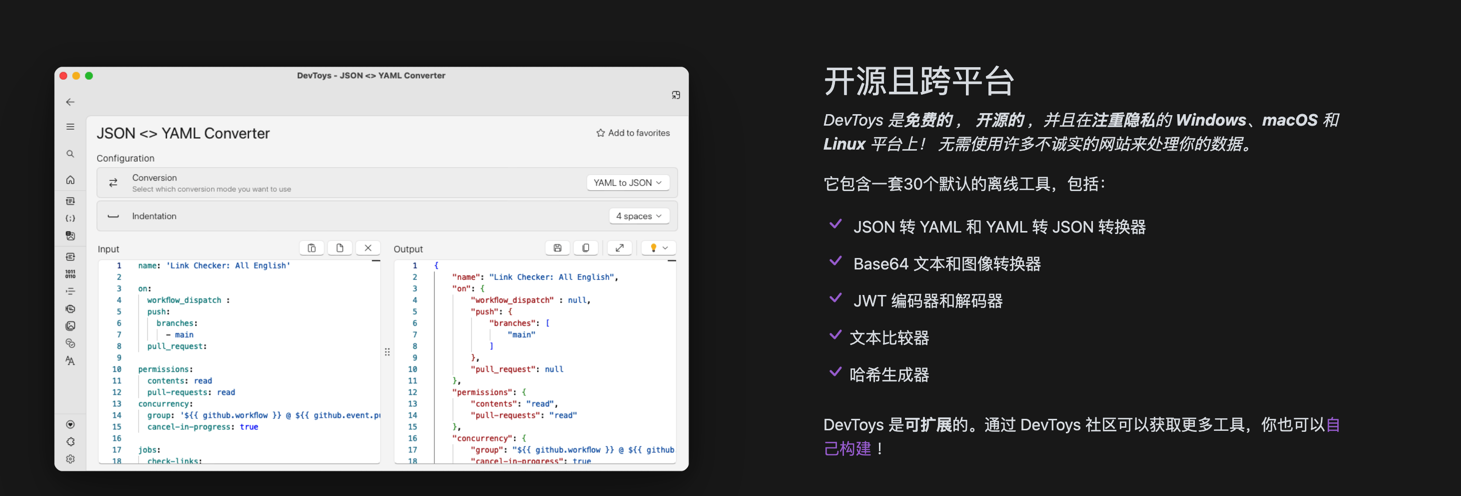Click inside the Output code editor
Screen dimensions: 1461x496
coord(535,361)
